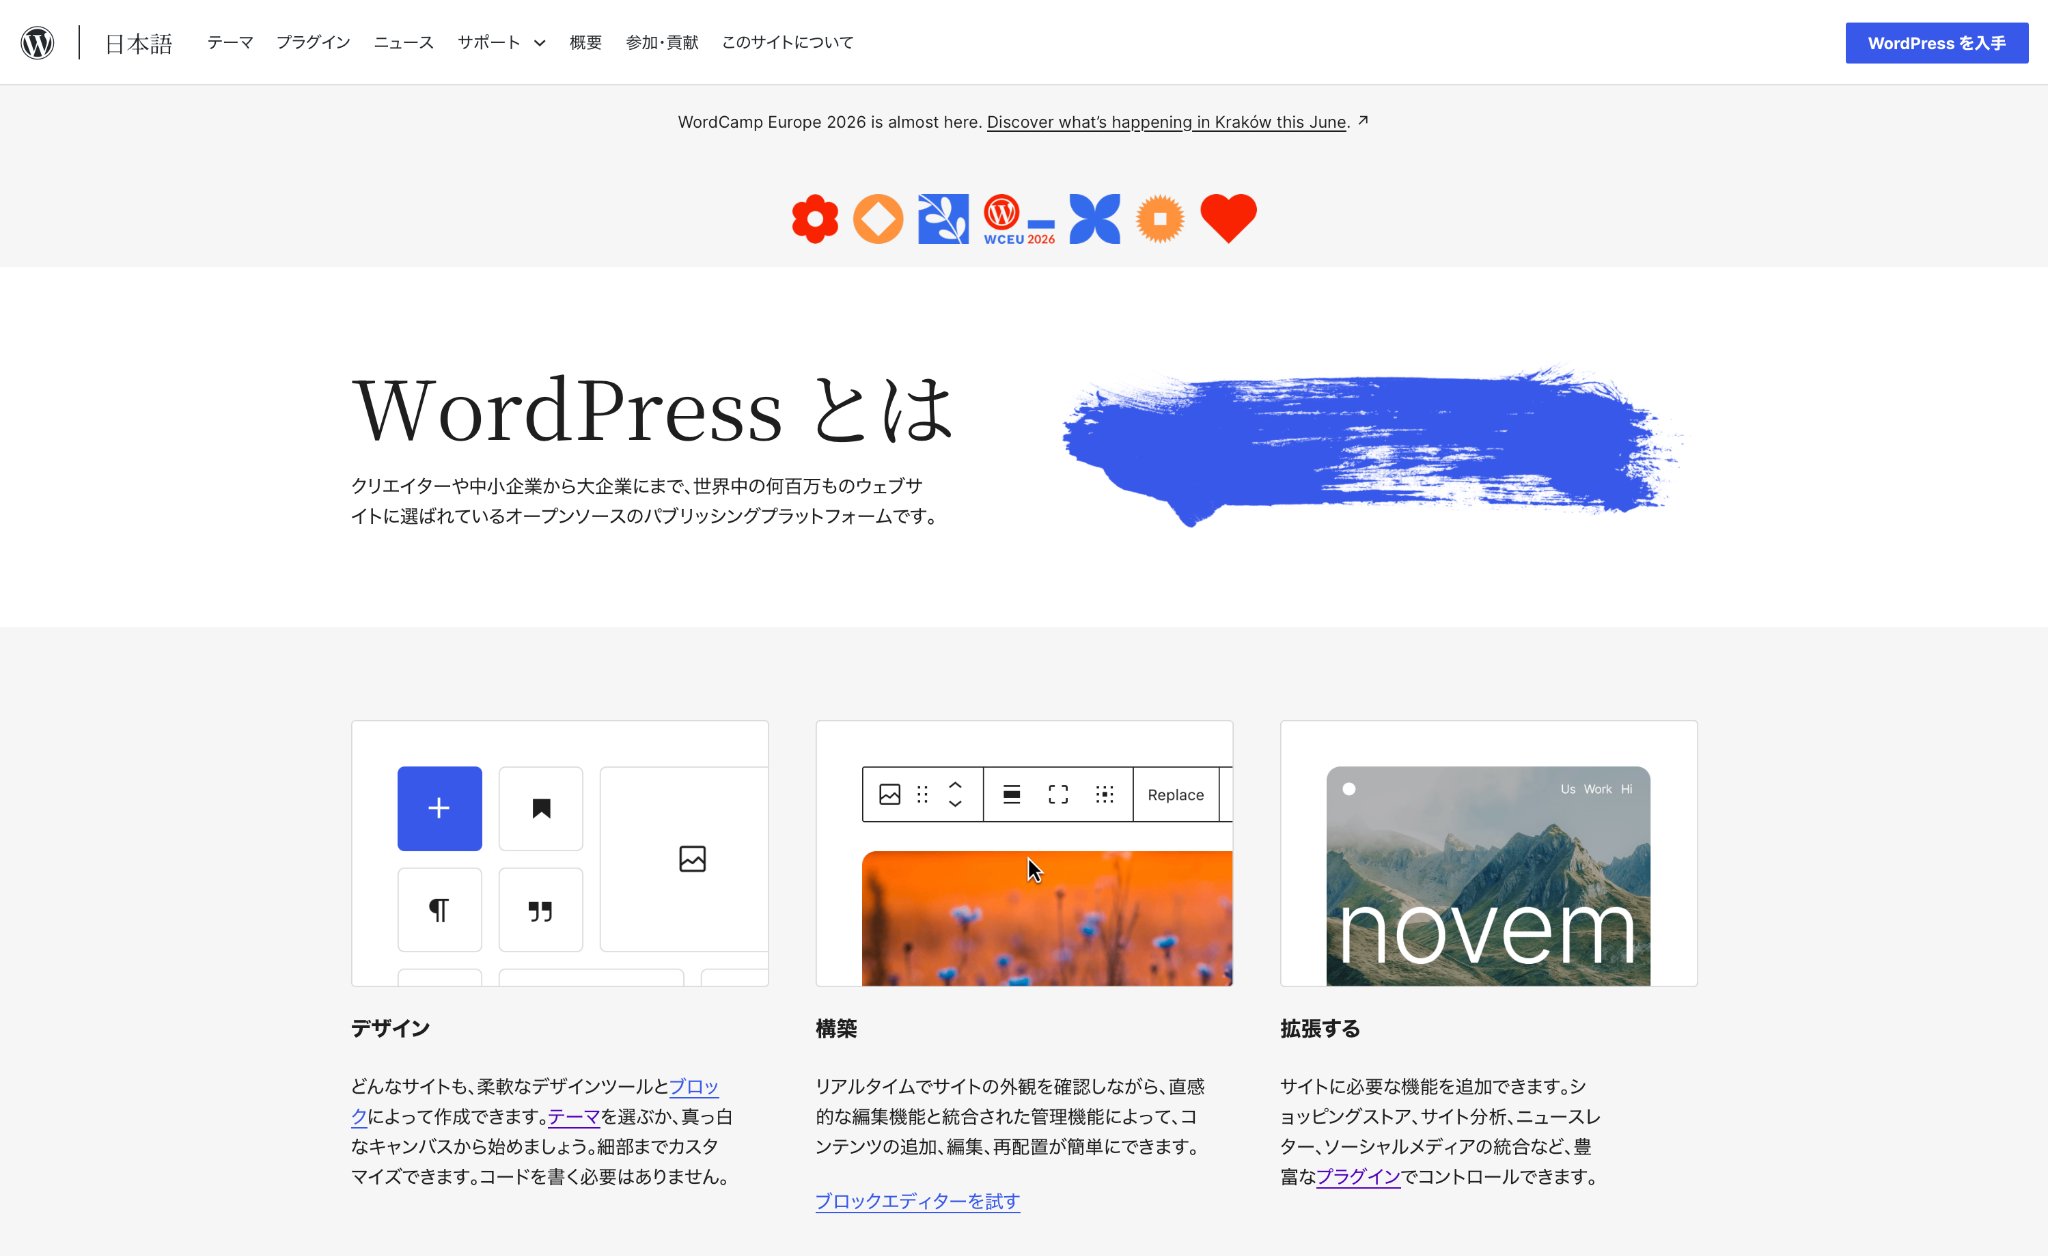Viewport: 2048px width, 1256px height.
Task: Go to the ニュース page
Action: (403, 42)
